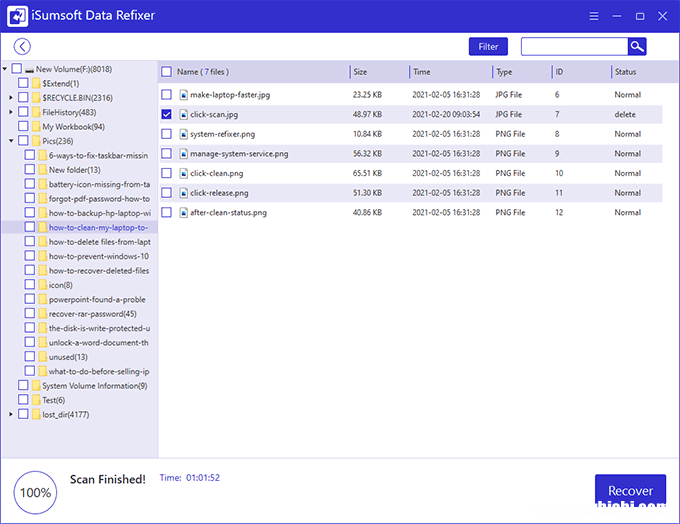Click the New Volume drive icon
680x524 pixels.
point(29,69)
